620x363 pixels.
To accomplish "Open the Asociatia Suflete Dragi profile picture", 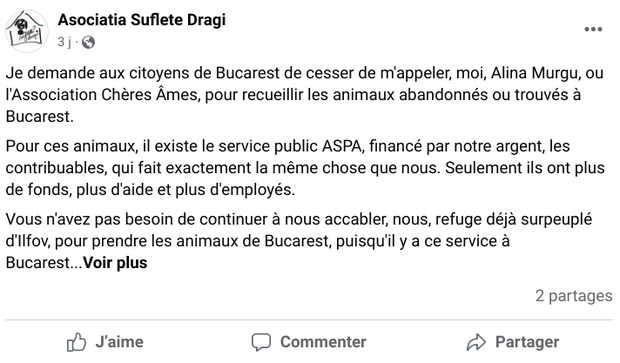I will pyautogui.click(x=26, y=31).
